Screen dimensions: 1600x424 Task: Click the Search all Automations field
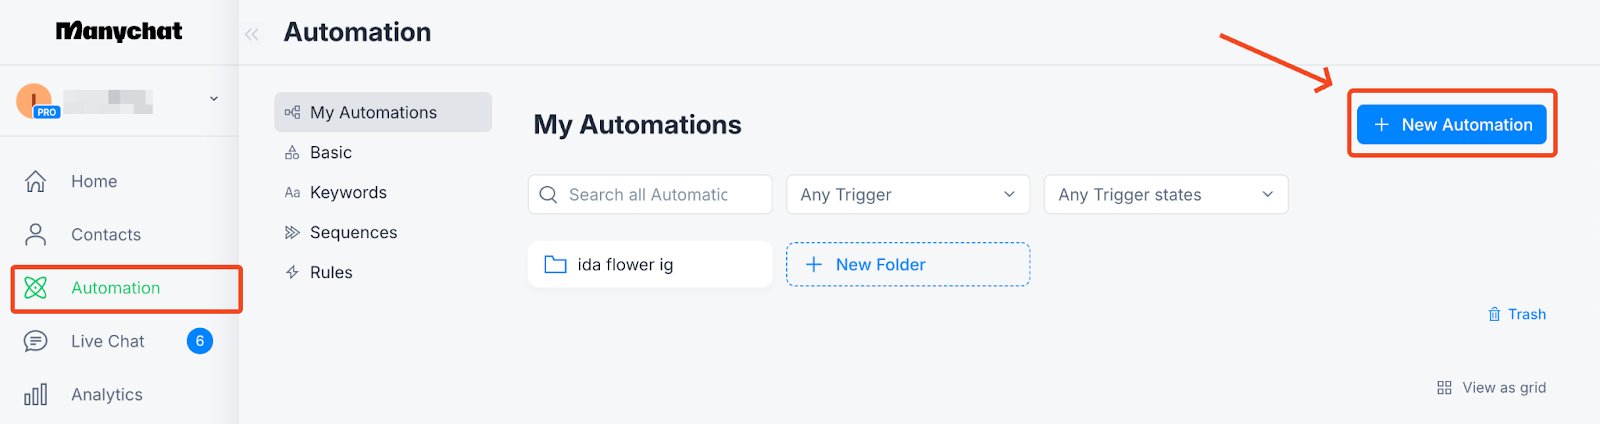pos(650,195)
